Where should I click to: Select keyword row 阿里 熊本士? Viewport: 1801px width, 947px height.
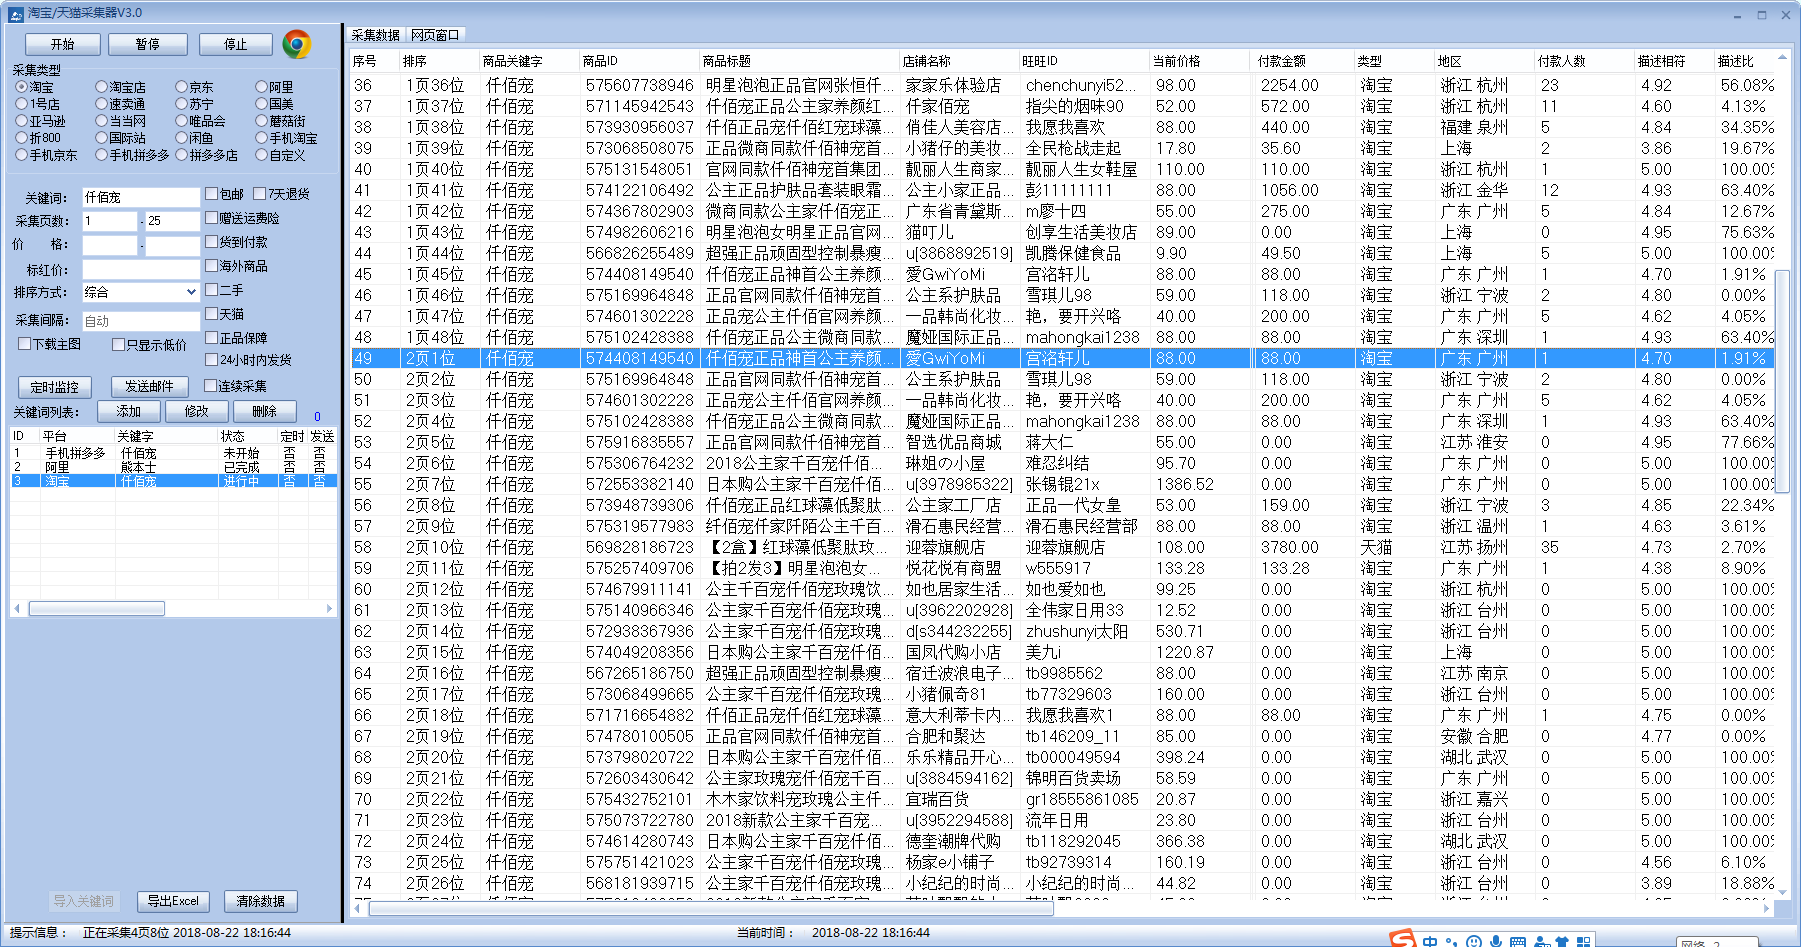click(x=173, y=467)
